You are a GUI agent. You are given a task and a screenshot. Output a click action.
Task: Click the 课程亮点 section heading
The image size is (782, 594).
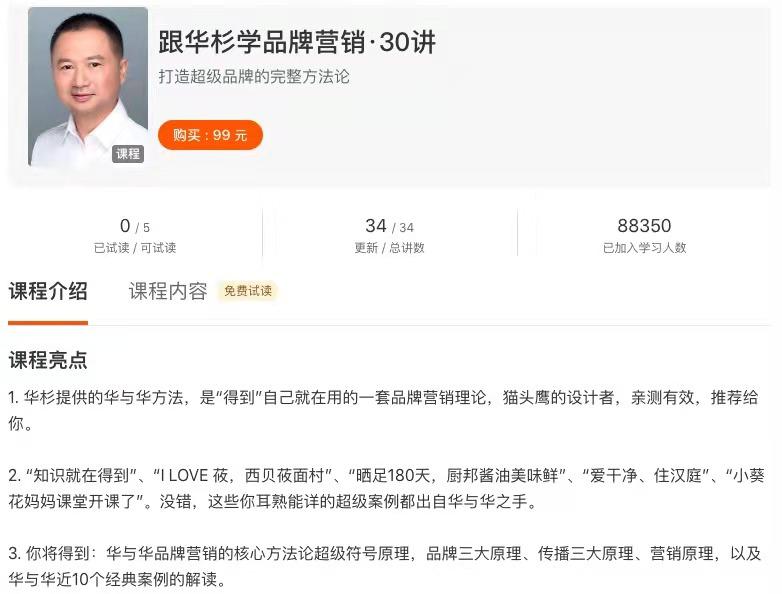pyautogui.click(x=48, y=360)
